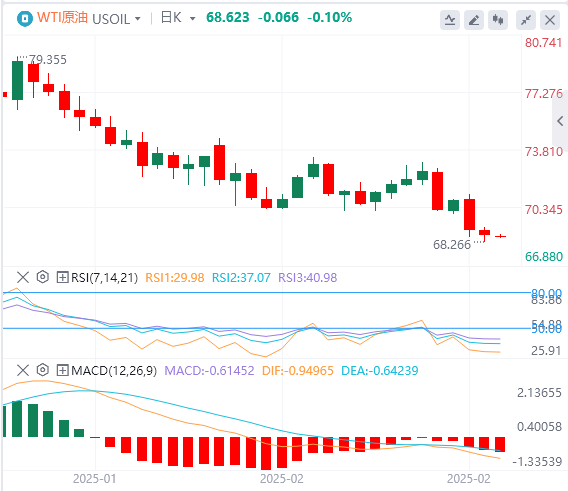Viewport: 568px width, 491px height.
Task: Open MACD indicator settings gear
Action: [43, 370]
